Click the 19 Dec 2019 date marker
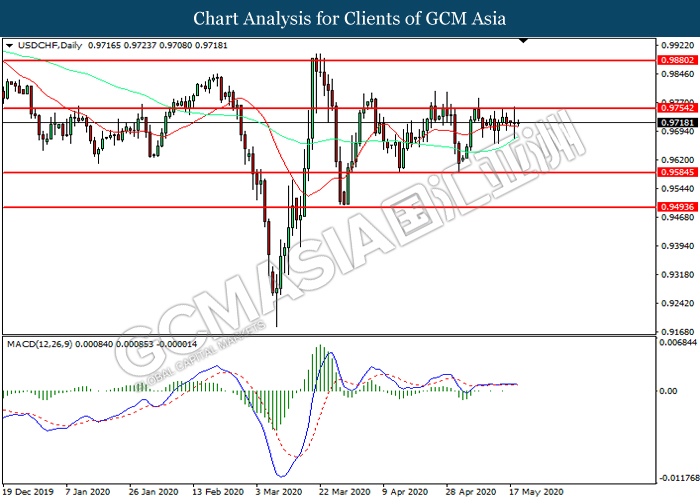This screenshot has width=700, height=500. [28, 492]
